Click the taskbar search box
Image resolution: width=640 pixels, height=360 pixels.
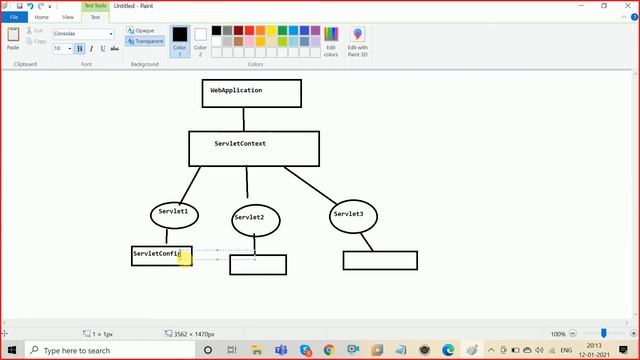click(110, 350)
